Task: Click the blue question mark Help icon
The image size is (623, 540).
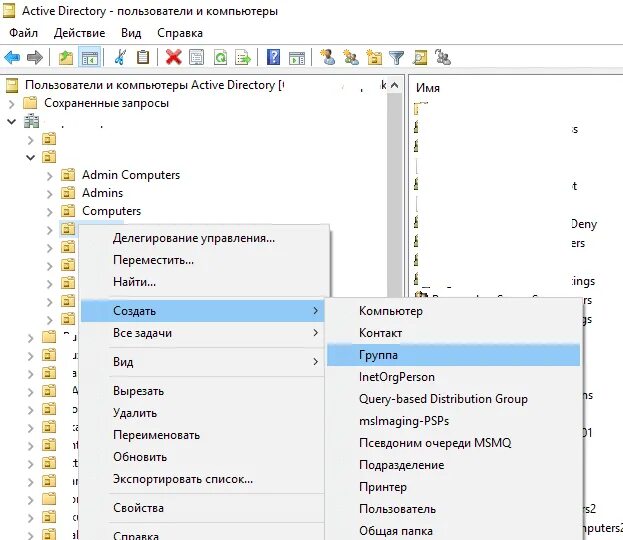Action: [273, 58]
